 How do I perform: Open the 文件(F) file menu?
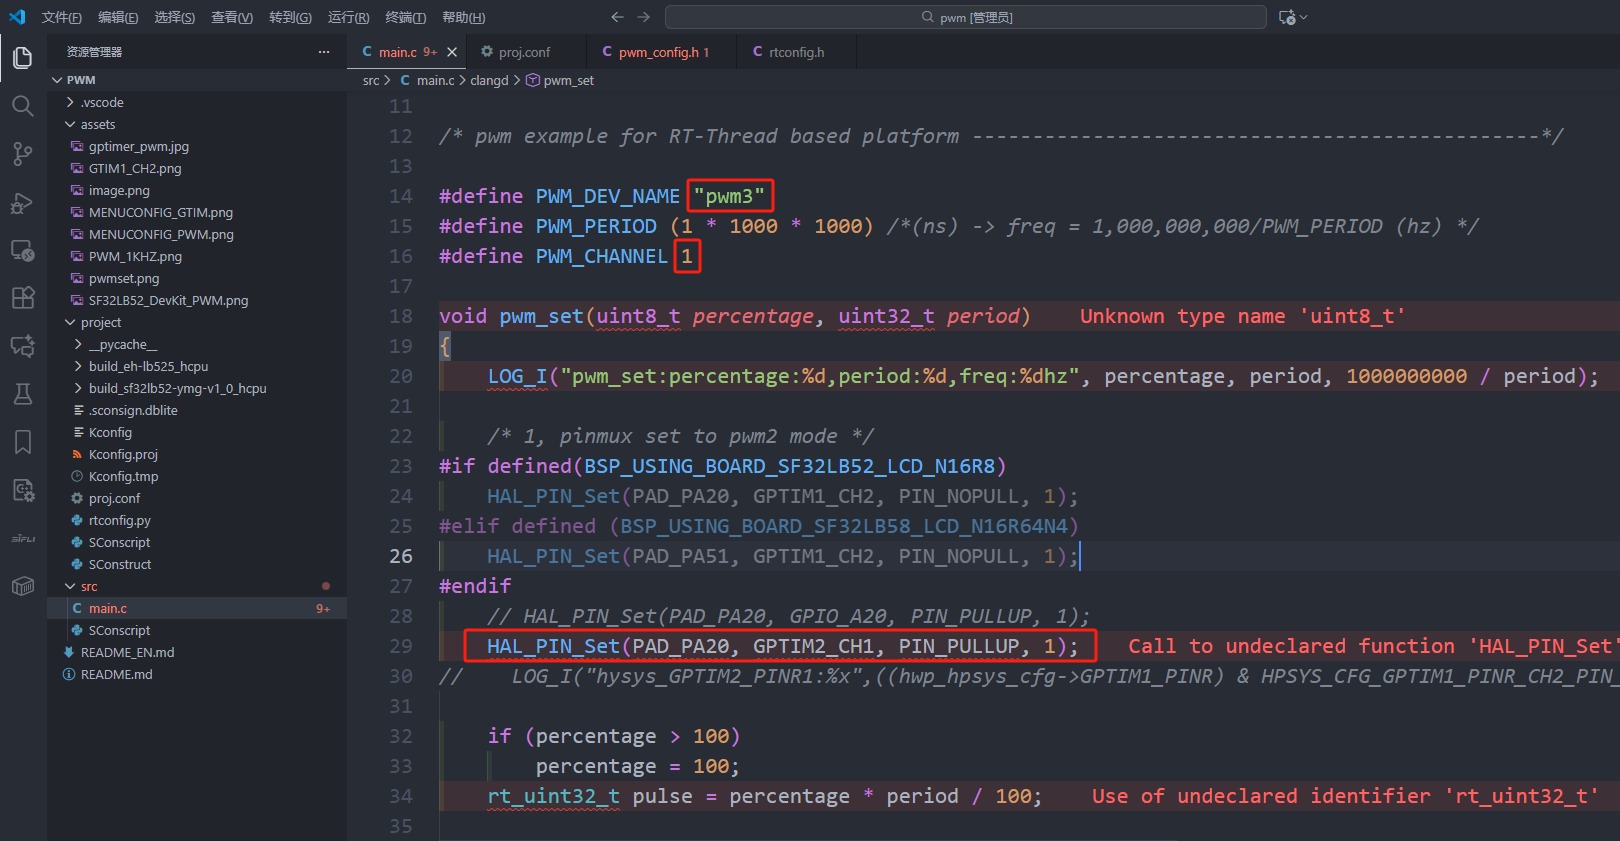tap(62, 17)
